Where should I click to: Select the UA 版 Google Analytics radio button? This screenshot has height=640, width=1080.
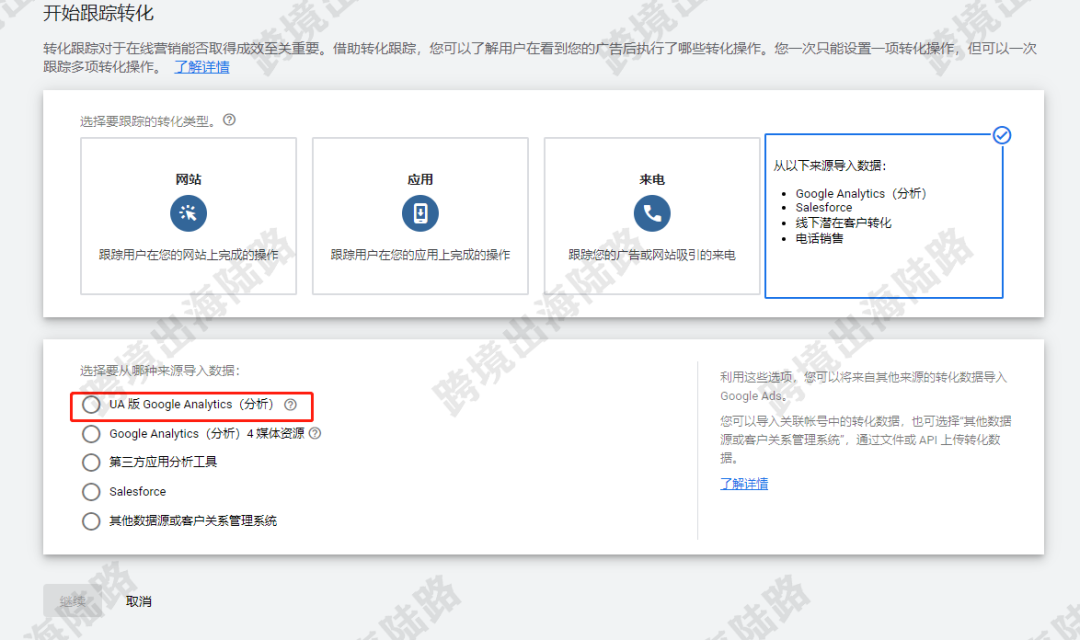tap(91, 404)
